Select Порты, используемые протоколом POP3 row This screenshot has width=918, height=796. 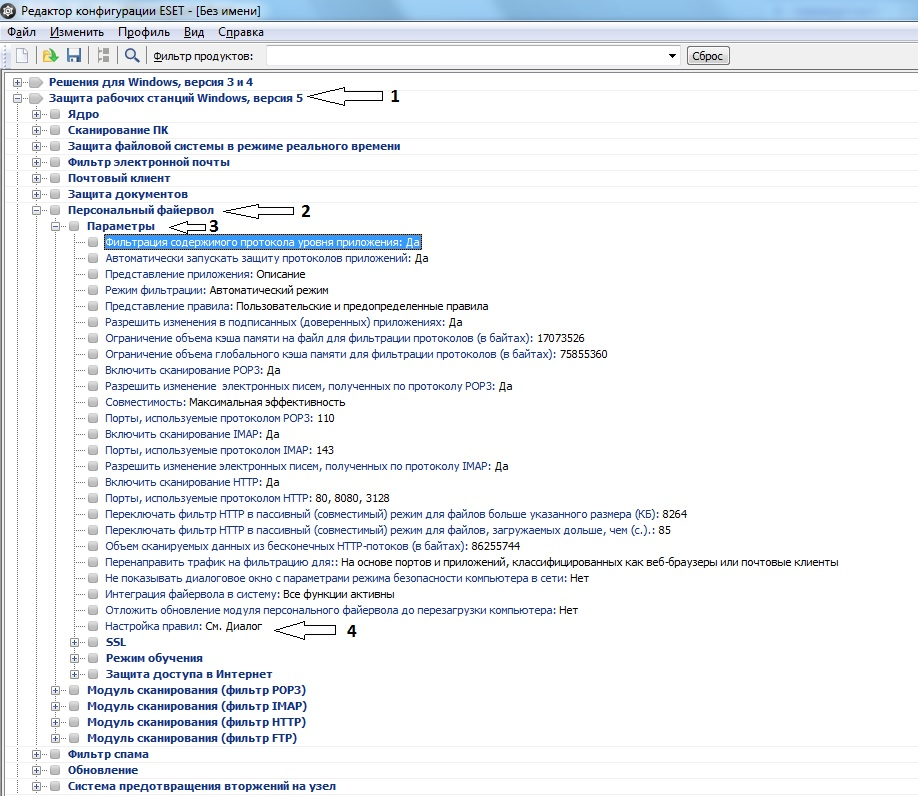coord(220,418)
